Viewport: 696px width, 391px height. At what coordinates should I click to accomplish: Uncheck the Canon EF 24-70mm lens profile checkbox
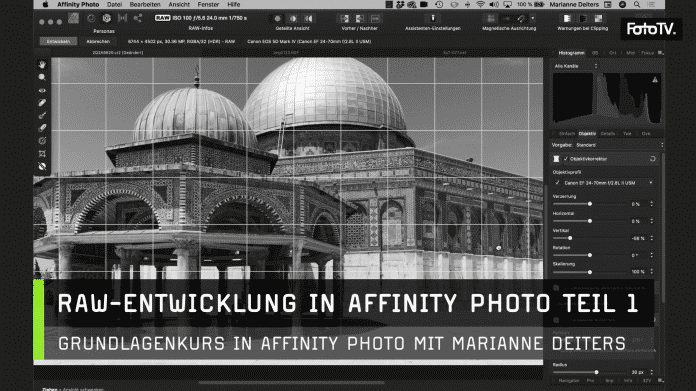click(x=558, y=182)
